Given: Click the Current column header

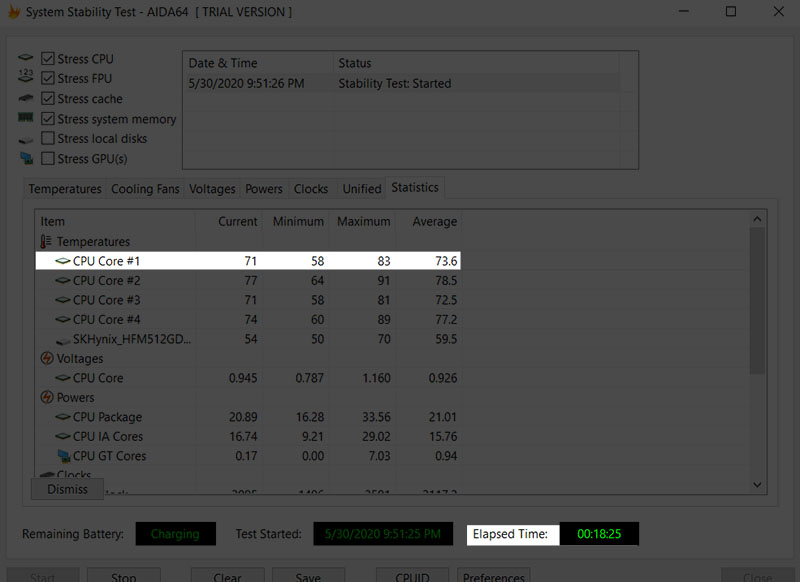Looking at the screenshot, I should coord(229,221).
